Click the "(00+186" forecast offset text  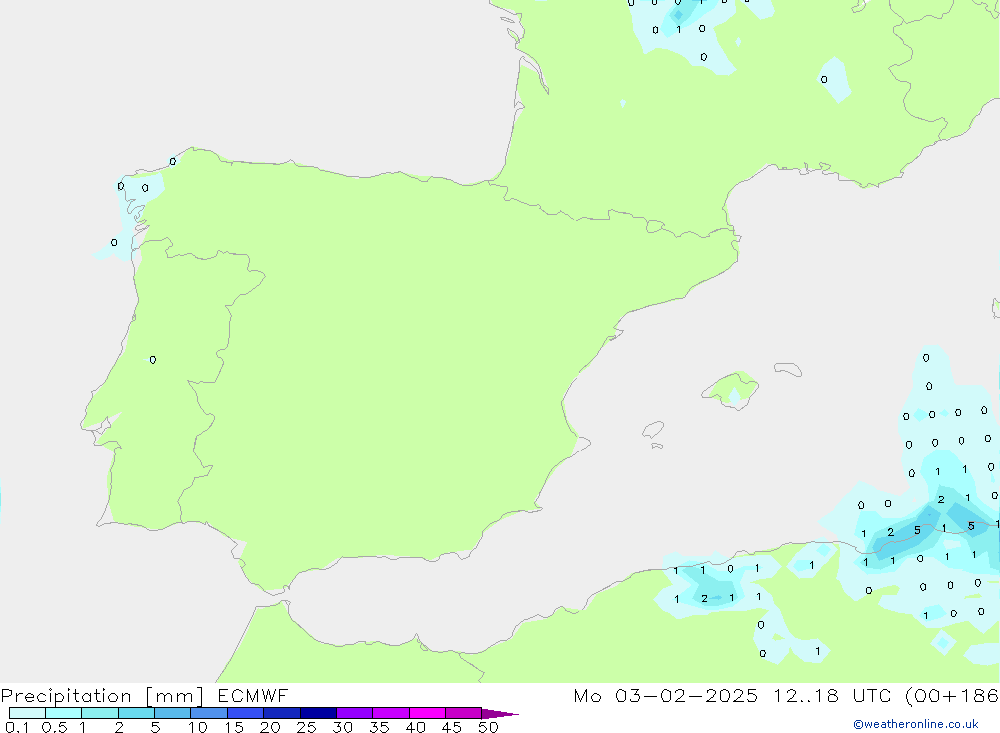tap(952, 695)
